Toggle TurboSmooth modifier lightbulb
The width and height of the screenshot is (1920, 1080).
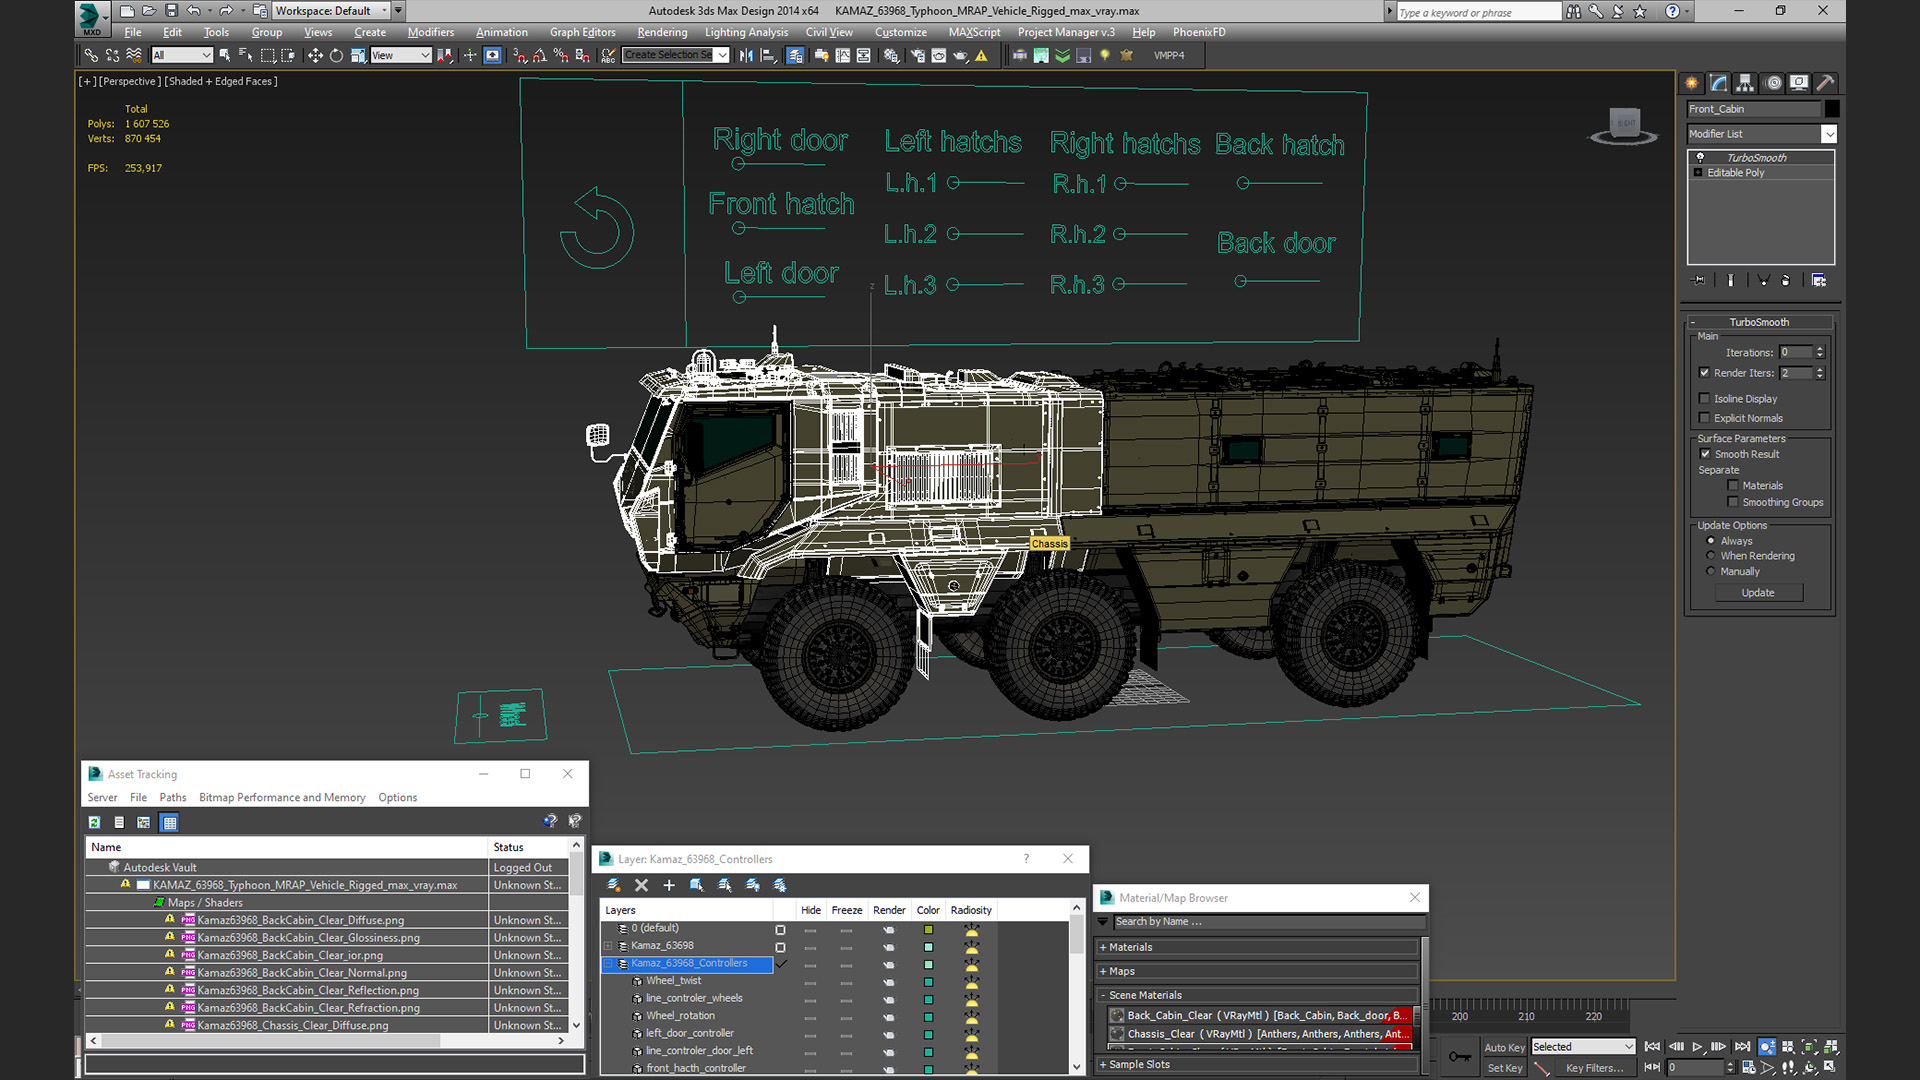pyautogui.click(x=1700, y=157)
